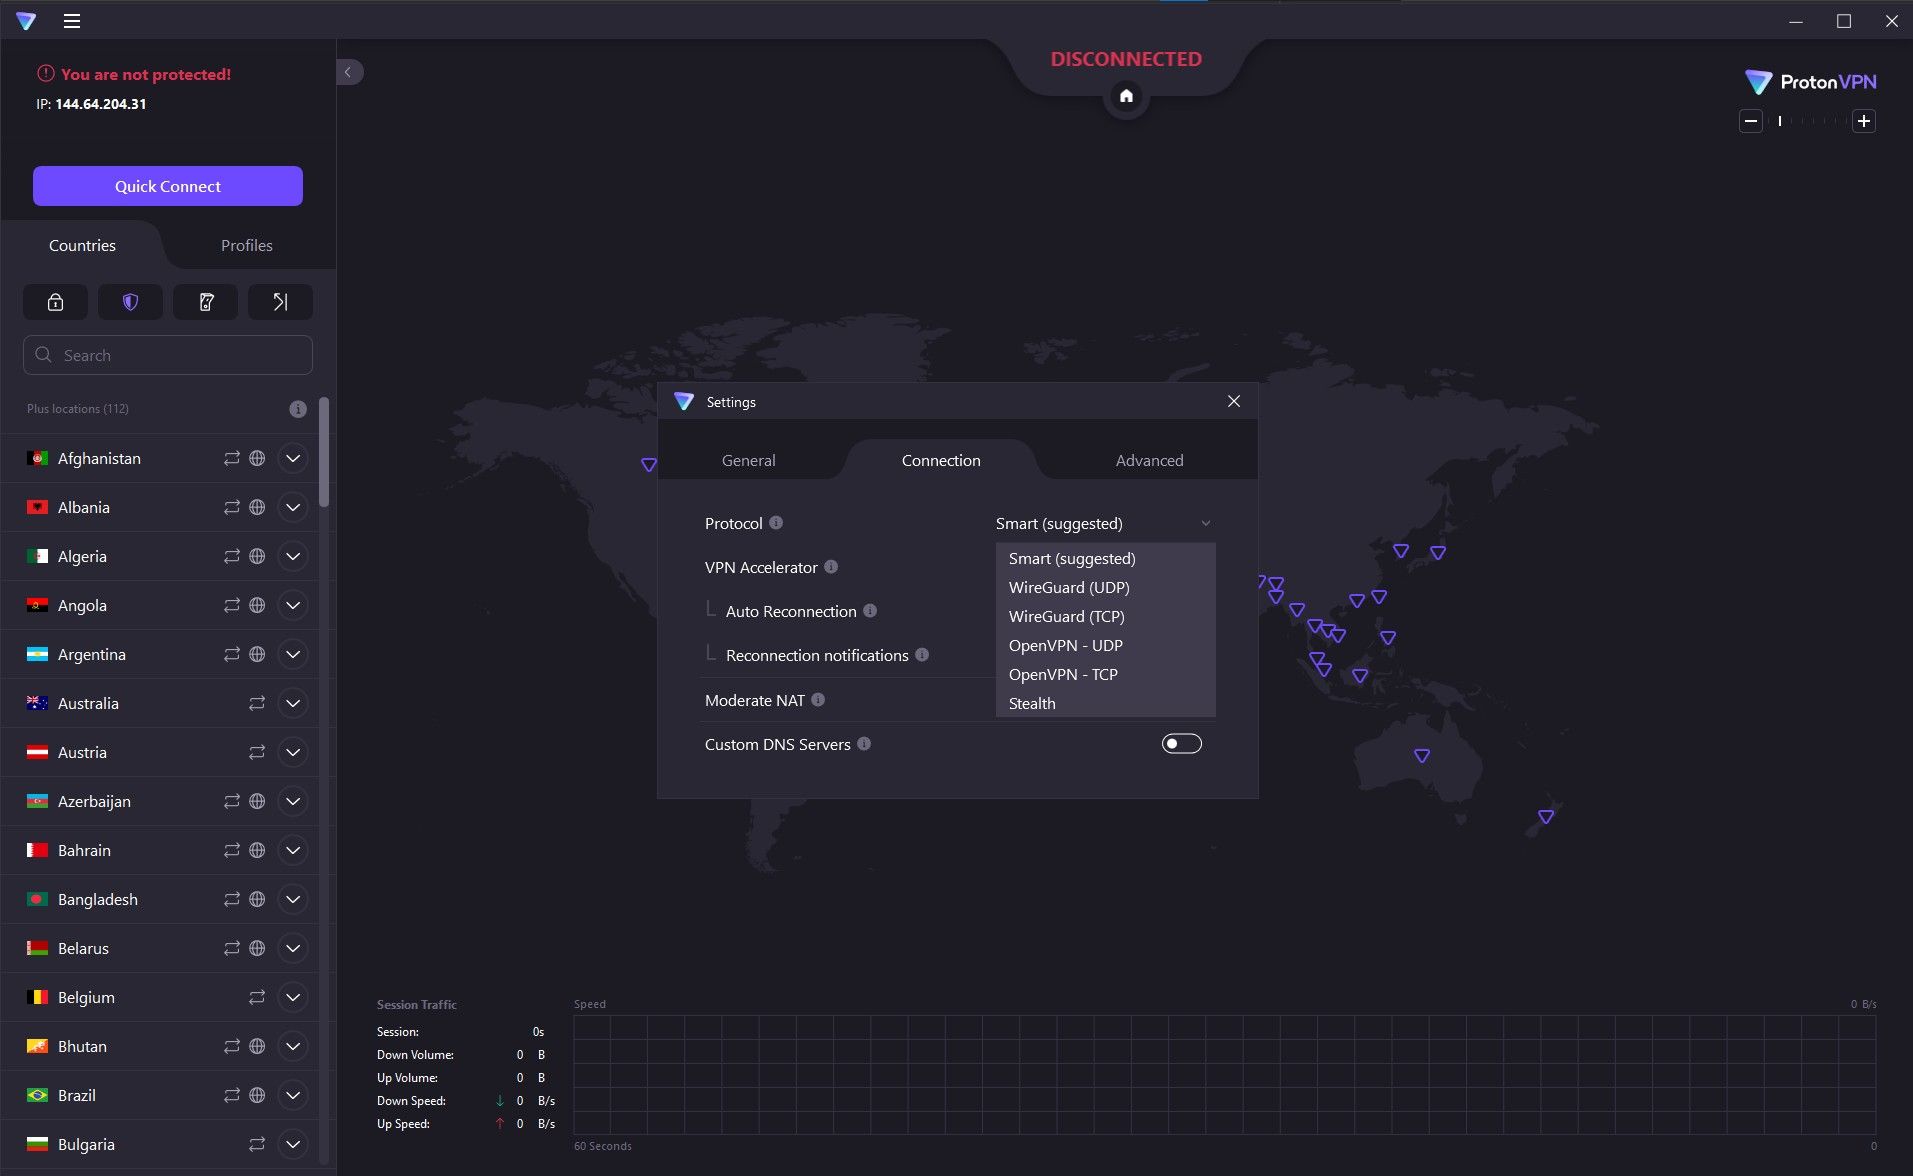Click the server search field
Image resolution: width=1913 pixels, height=1176 pixels.
(167, 355)
